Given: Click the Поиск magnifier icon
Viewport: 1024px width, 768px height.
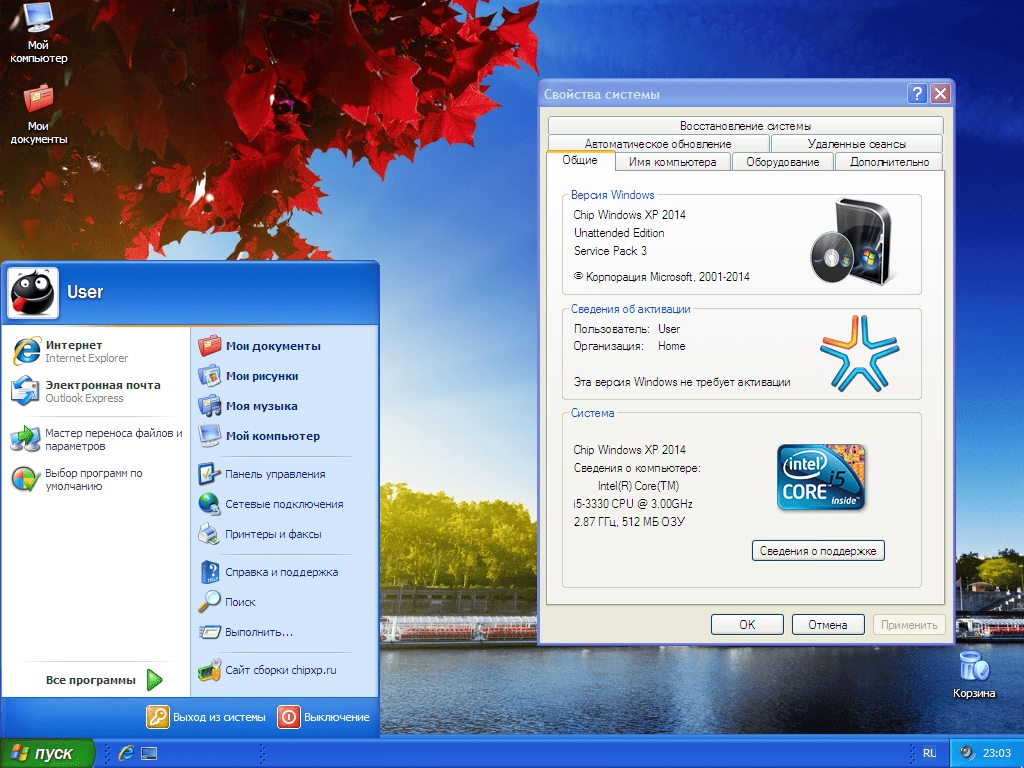Looking at the screenshot, I should (x=210, y=601).
